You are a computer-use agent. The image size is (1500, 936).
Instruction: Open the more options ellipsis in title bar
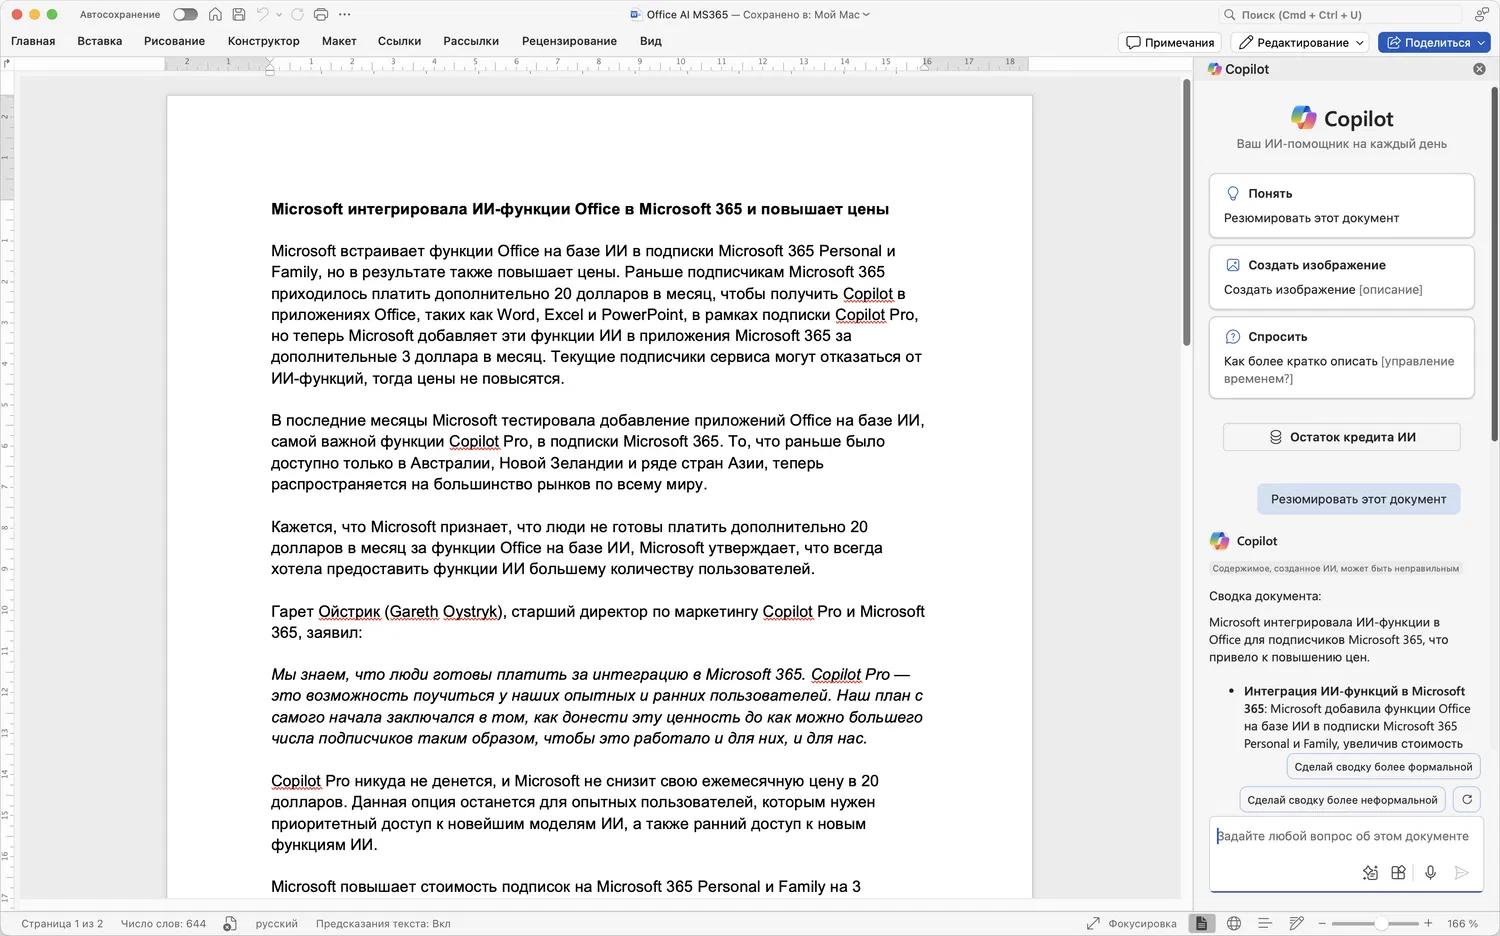point(345,15)
